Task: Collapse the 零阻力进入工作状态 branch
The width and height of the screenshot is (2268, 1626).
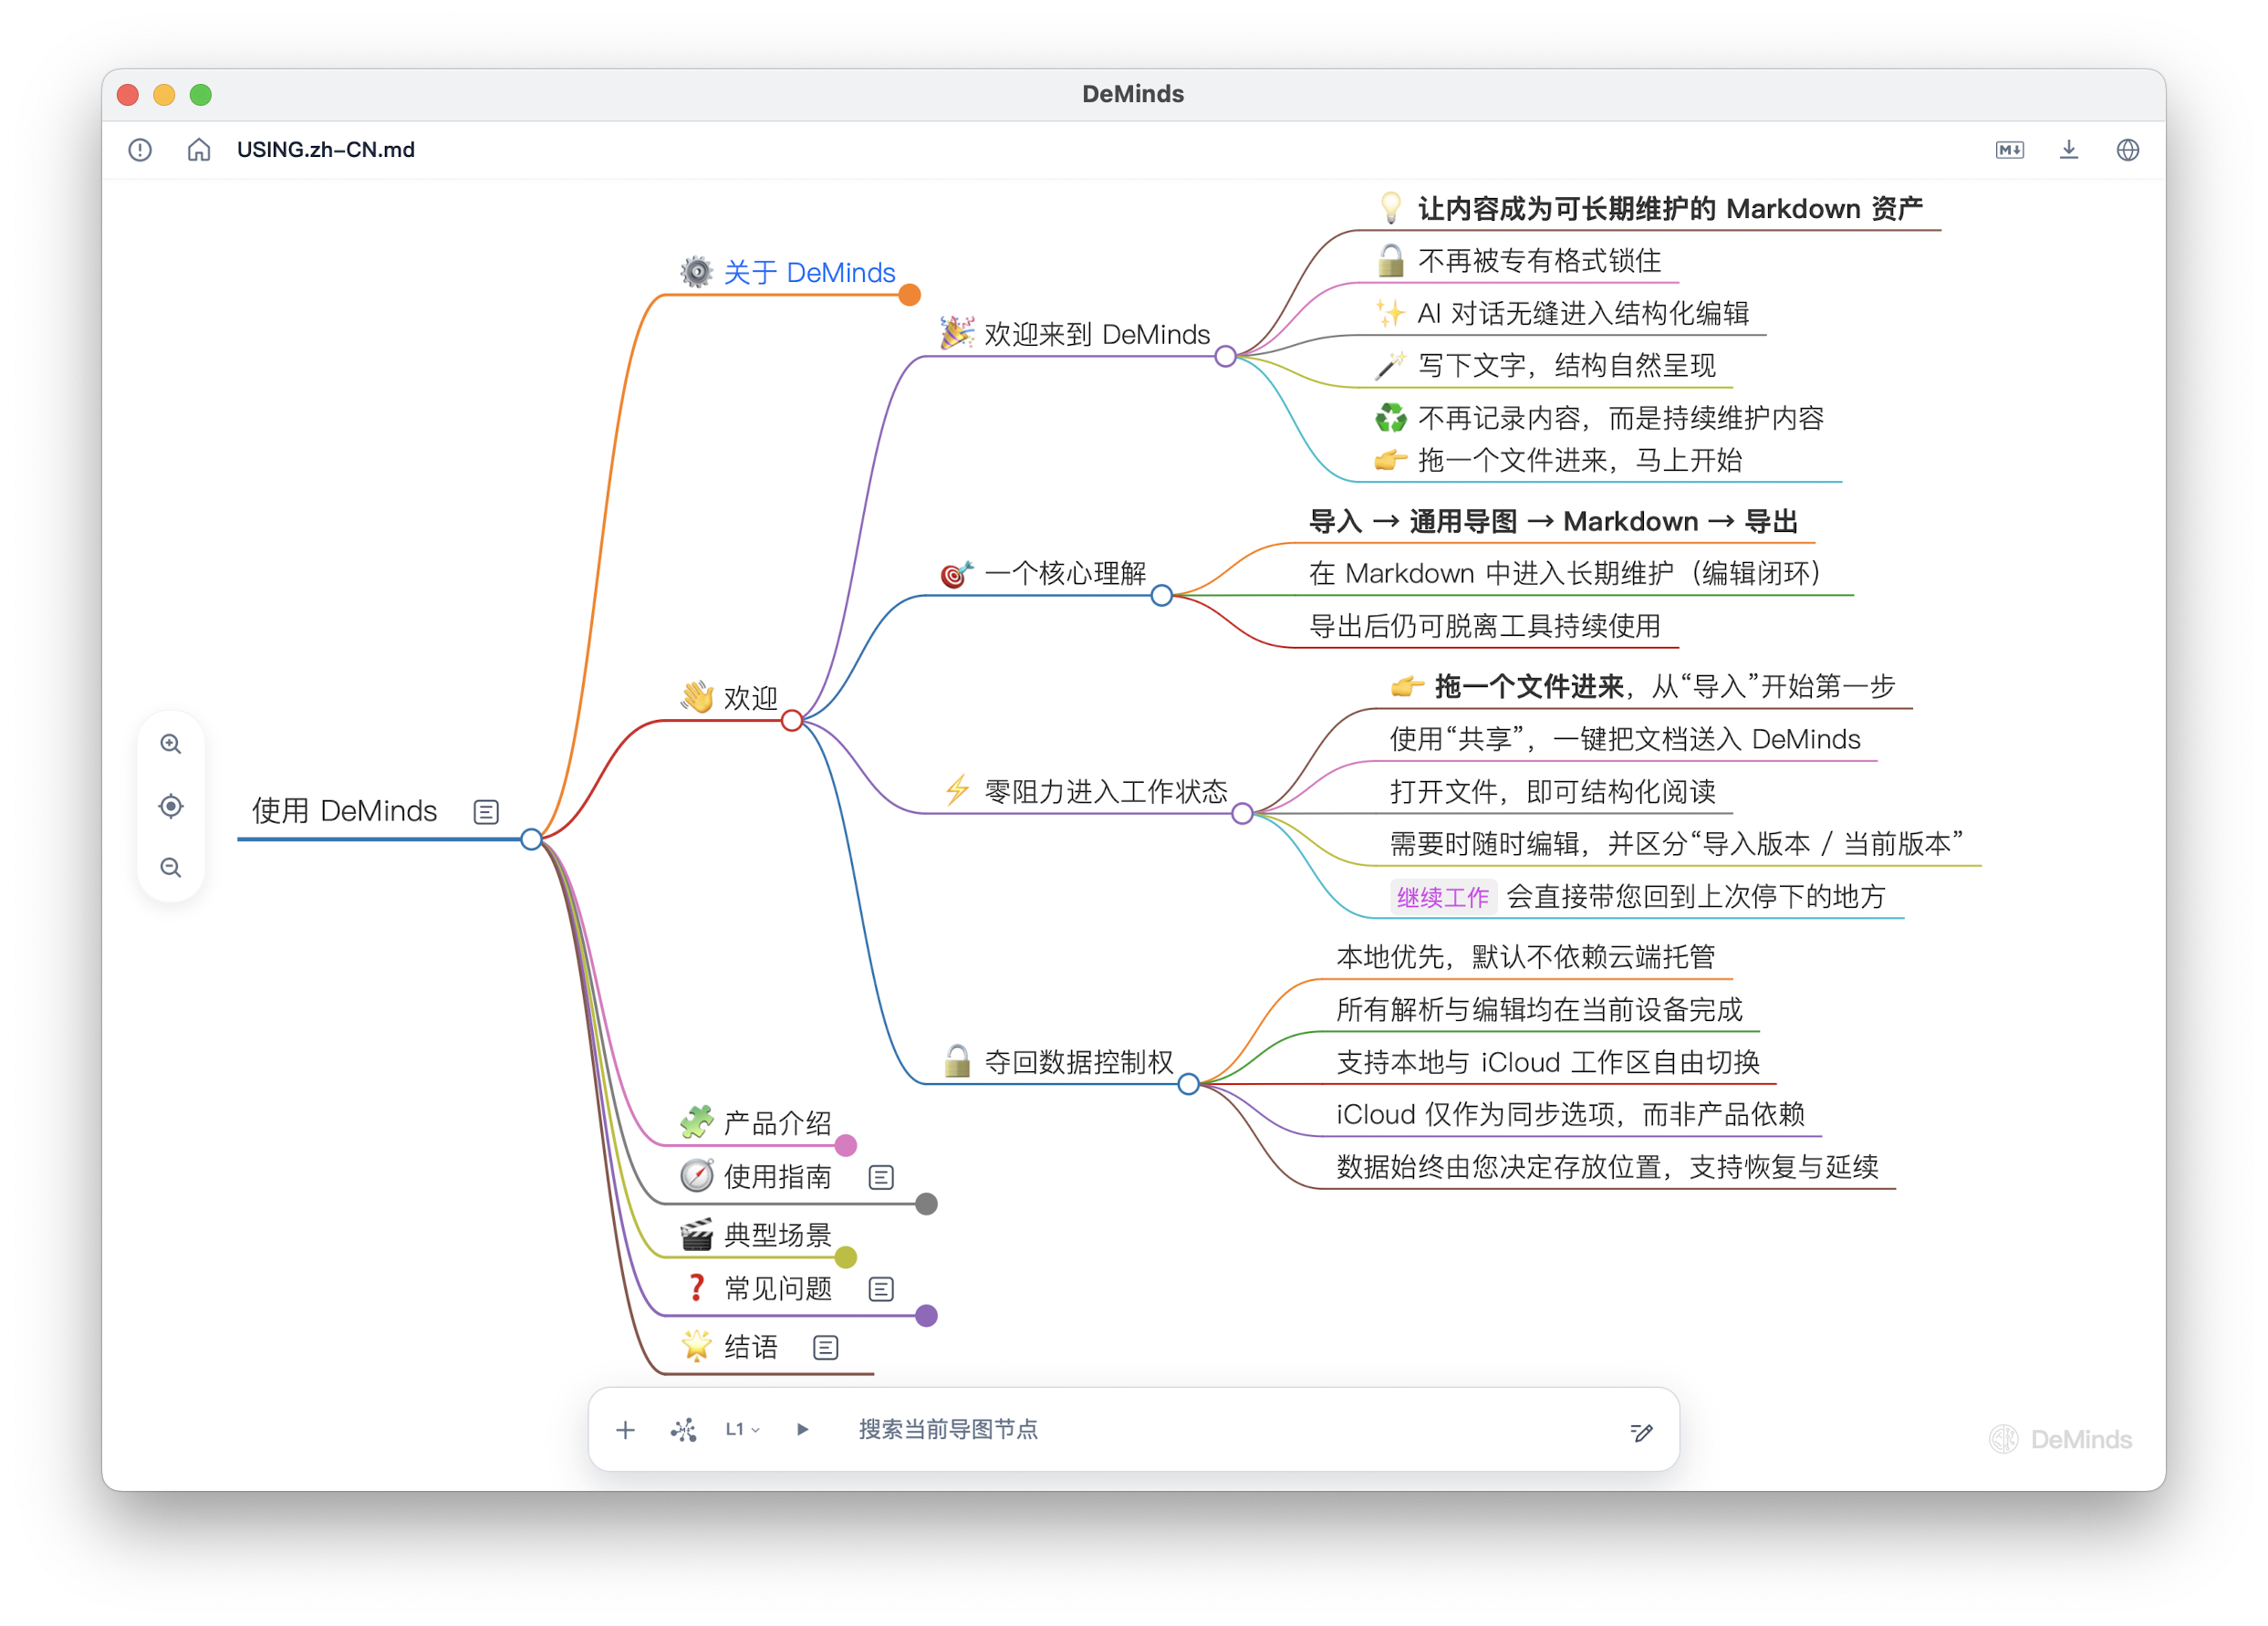Action: [1242, 814]
